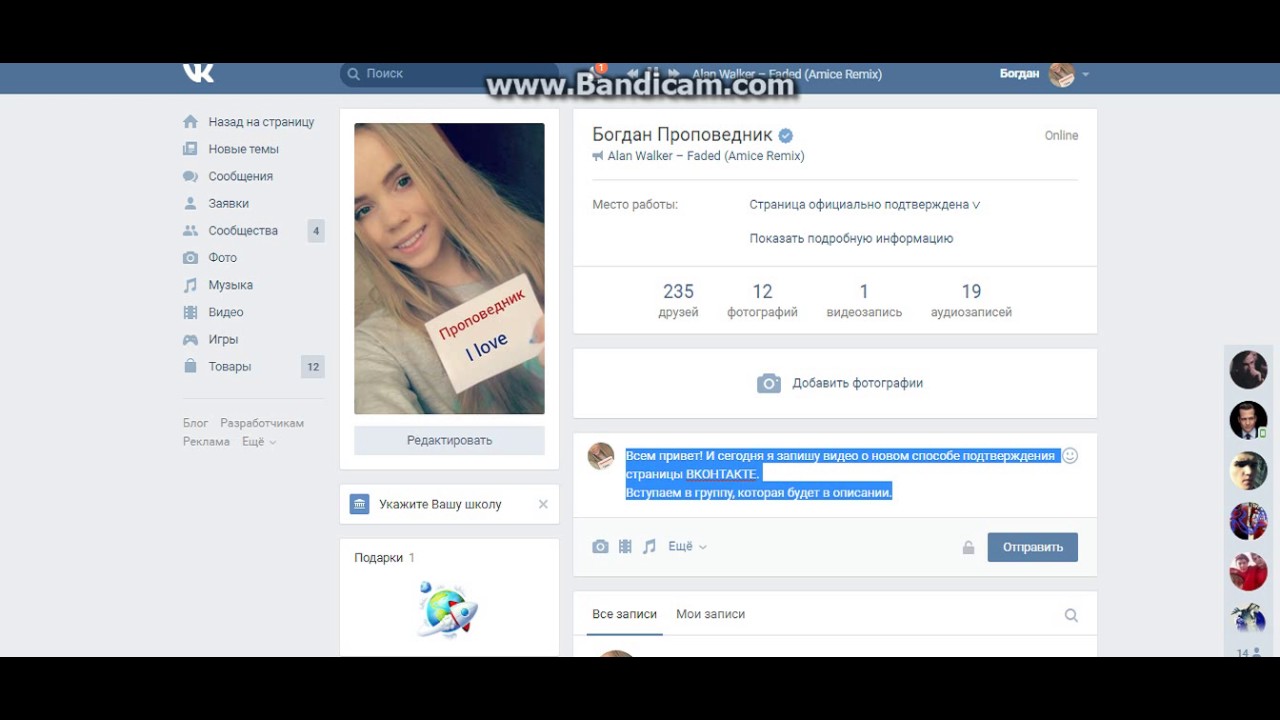
Task: Attach audio with music note icon
Action: (x=649, y=546)
